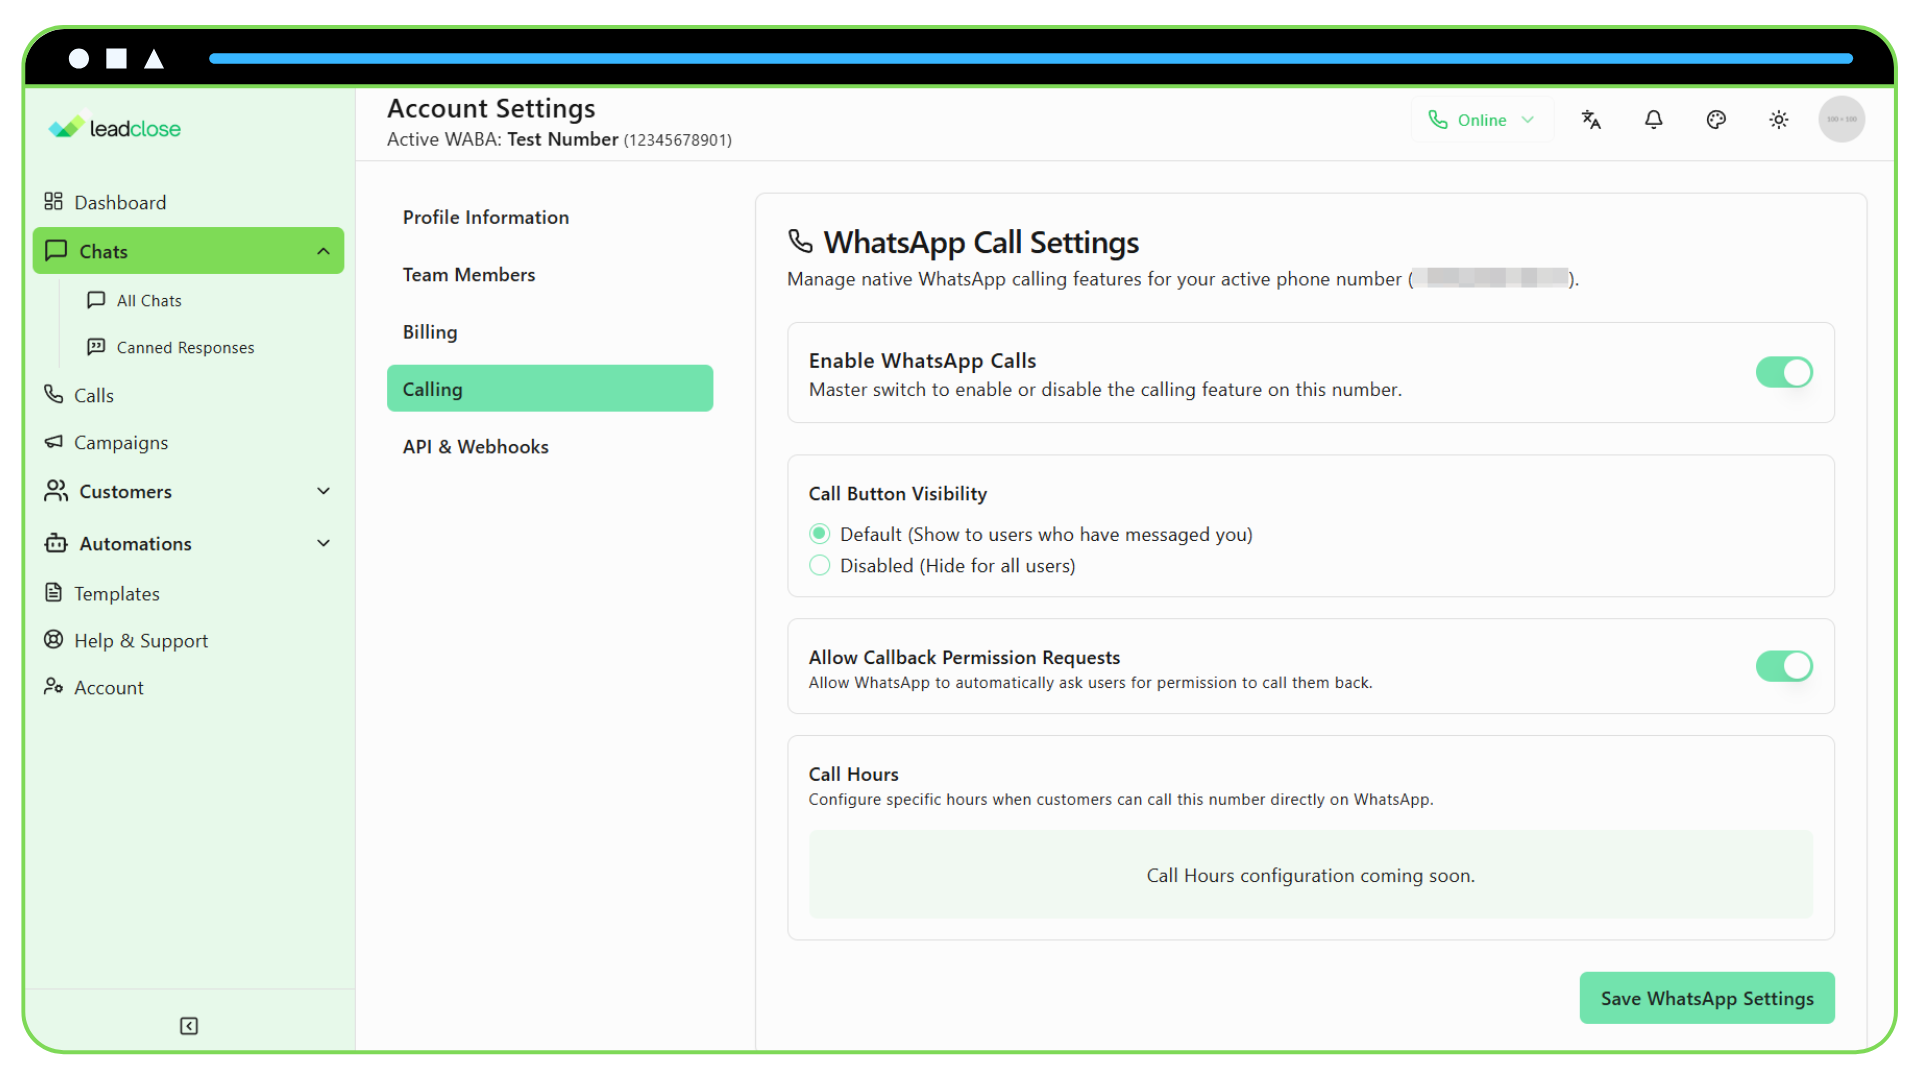1920x1080 pixels.
Task: Go to Calls in the sidebar
Action: (x=79, y=395)
